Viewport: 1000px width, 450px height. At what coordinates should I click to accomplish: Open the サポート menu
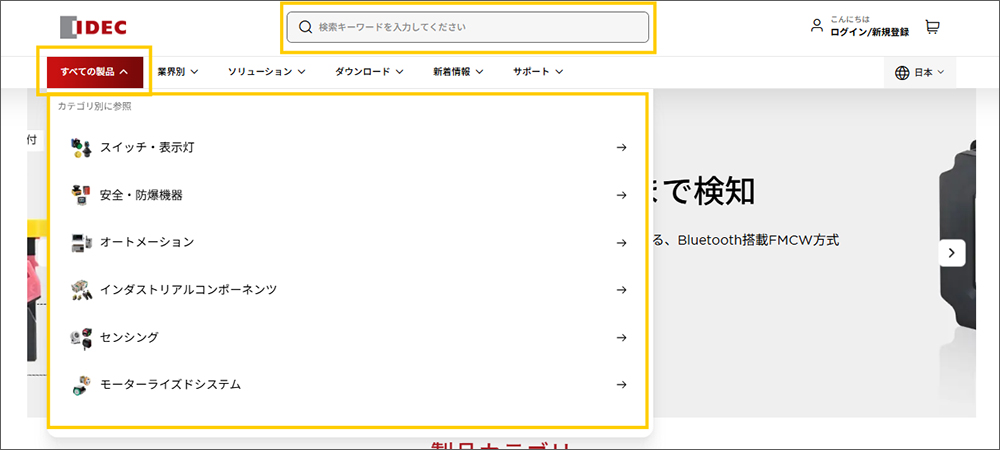point(538,72)
